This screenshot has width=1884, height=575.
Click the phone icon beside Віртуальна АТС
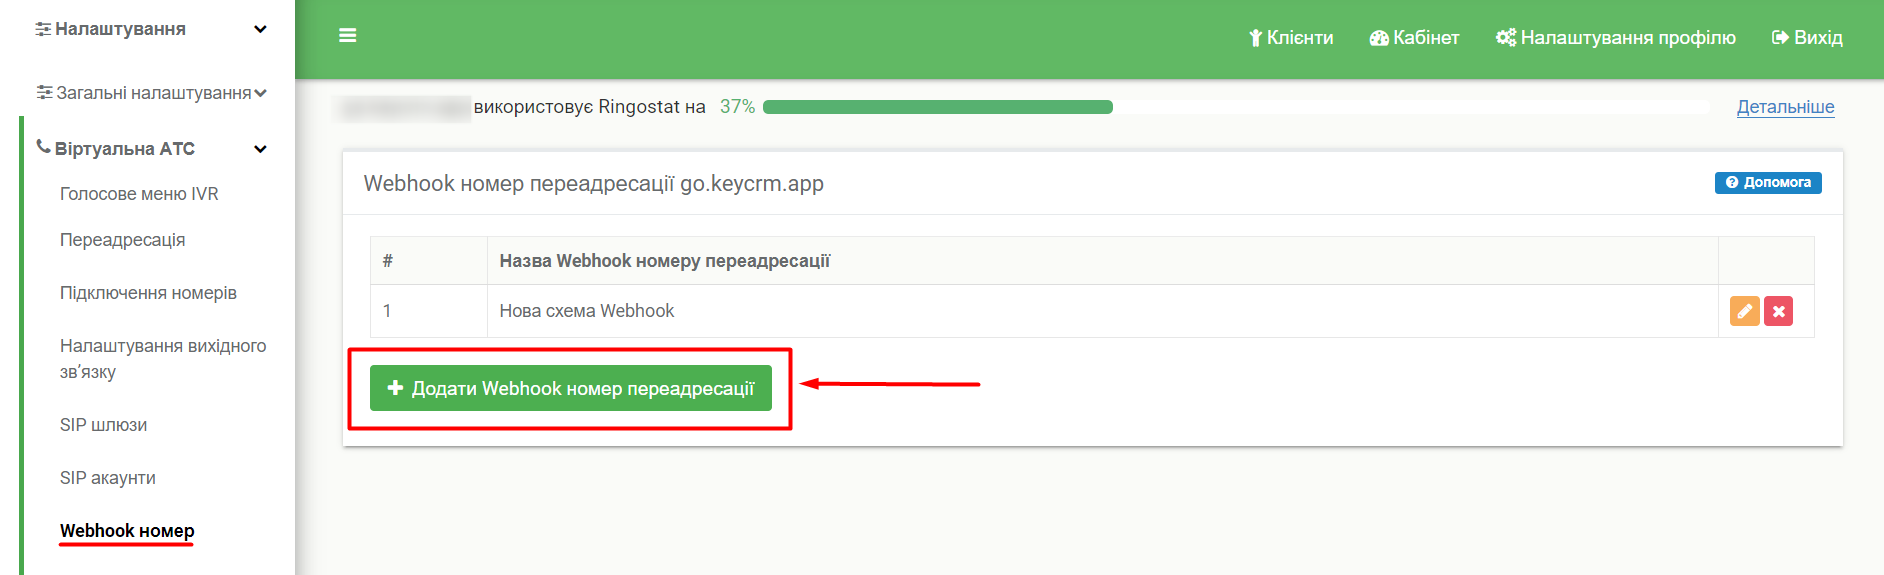[x=43, y=147]
